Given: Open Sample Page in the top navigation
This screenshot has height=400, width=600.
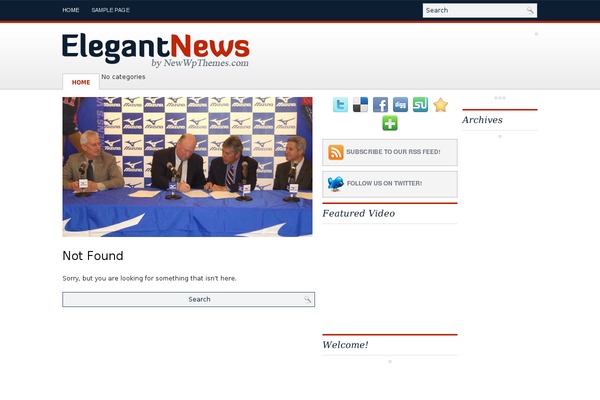Looking at the screenshot, I should click(x=111, y=10).
